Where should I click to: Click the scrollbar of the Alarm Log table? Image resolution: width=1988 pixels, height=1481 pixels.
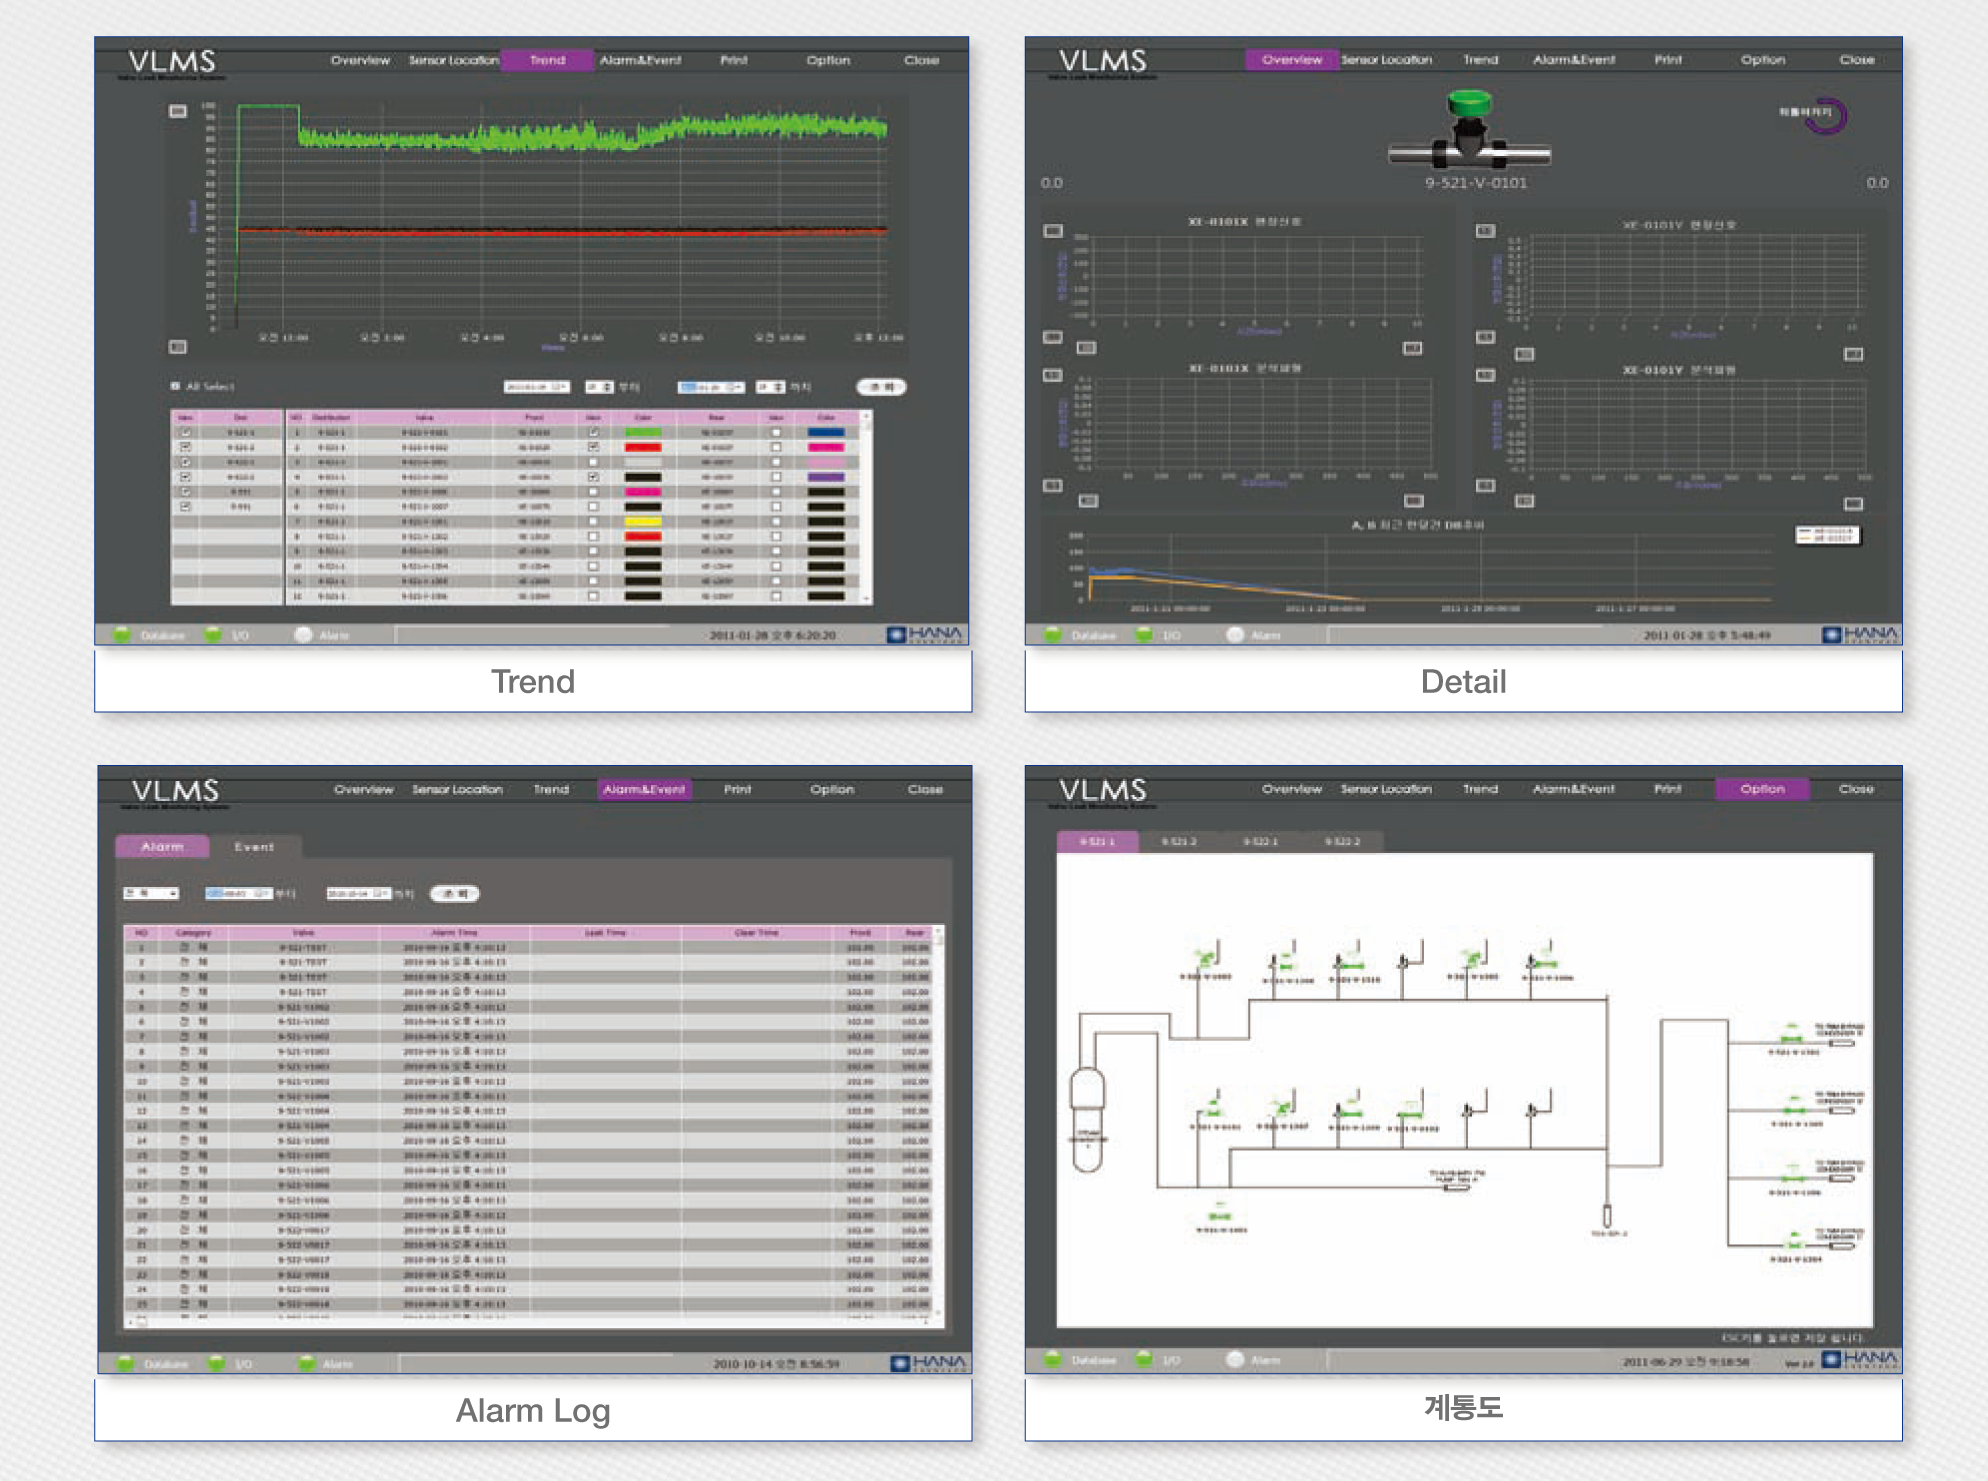(939, 1120)
